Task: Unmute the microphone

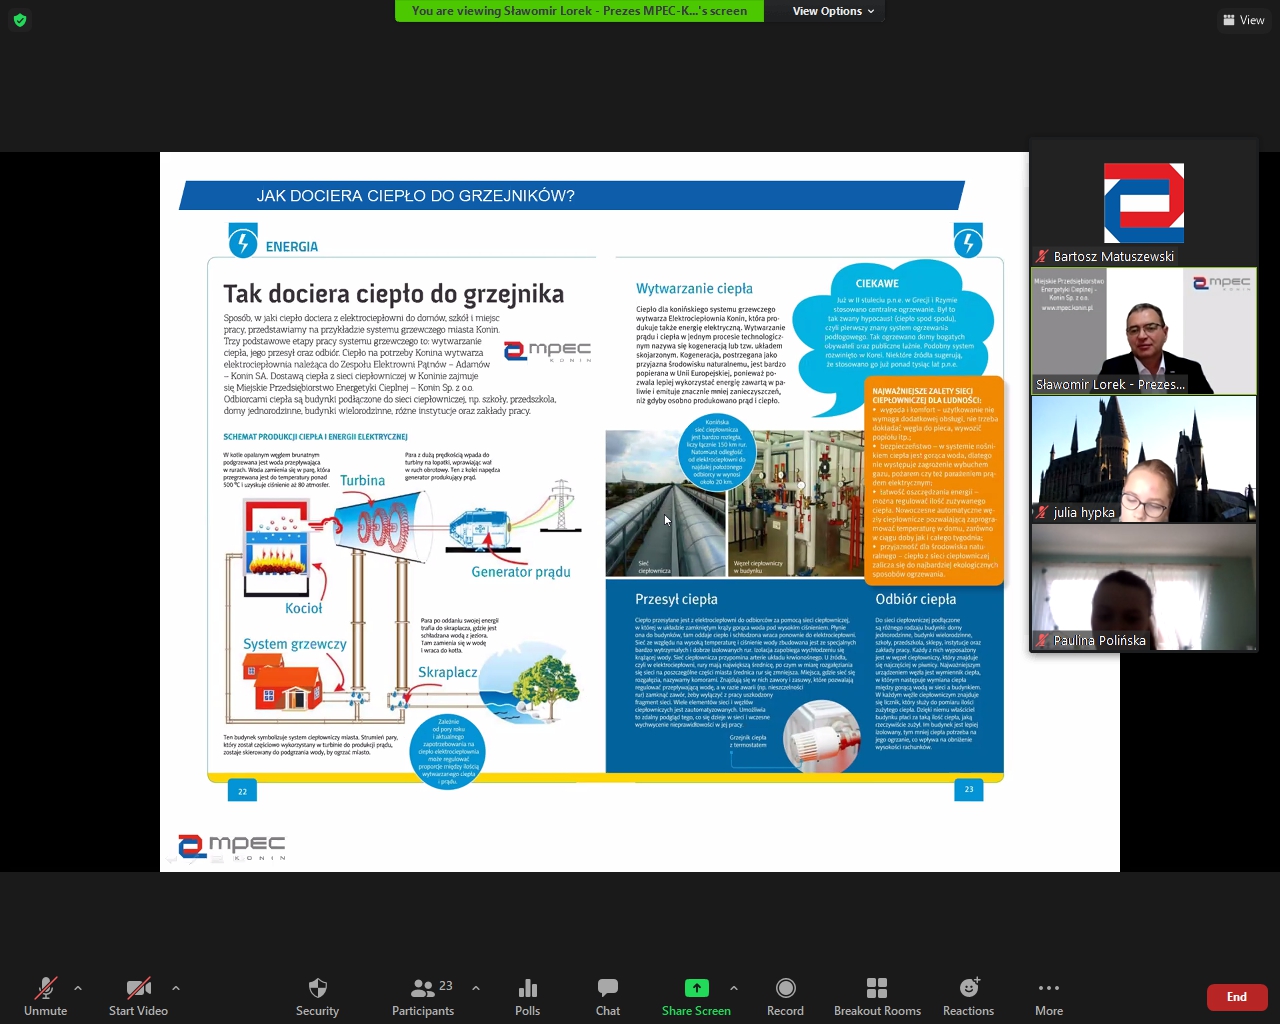Action: click(x=45, y=996)
